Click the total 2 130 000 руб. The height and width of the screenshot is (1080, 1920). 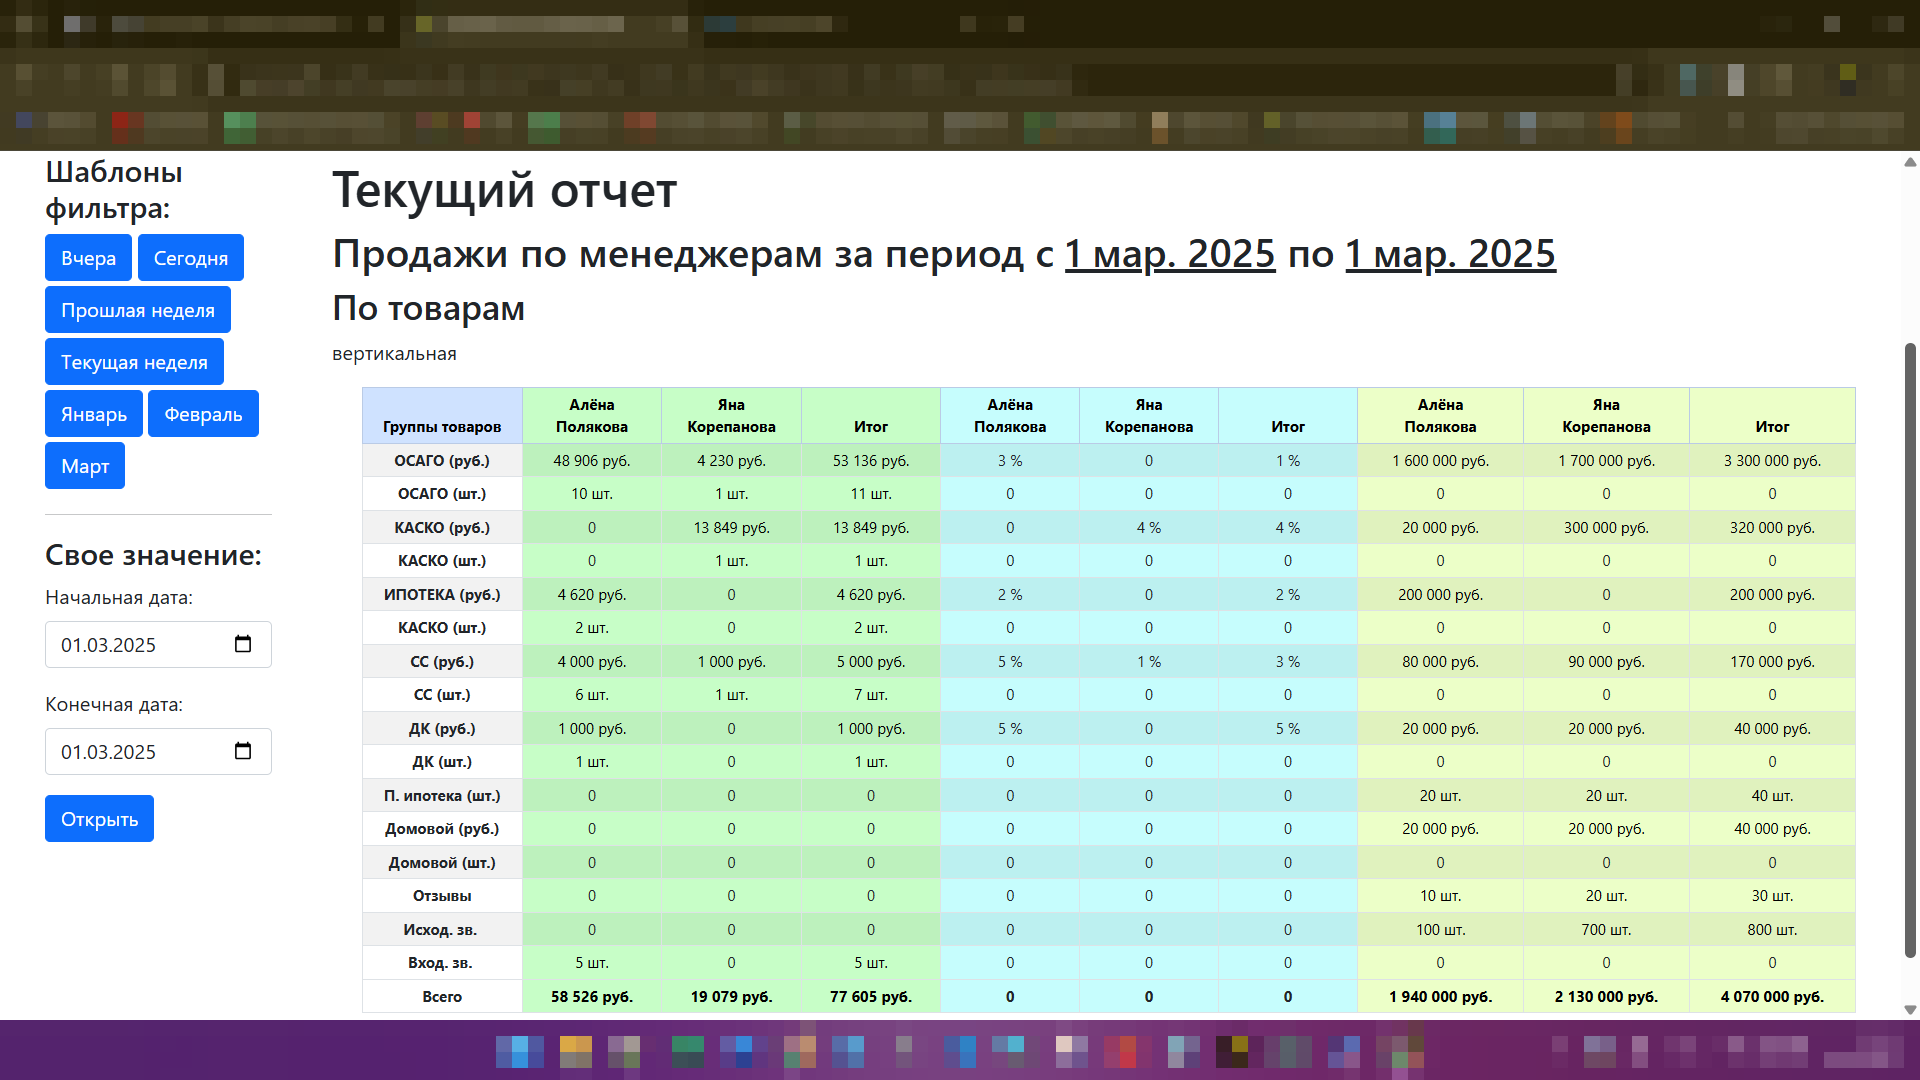click(x=1606, y=997)
